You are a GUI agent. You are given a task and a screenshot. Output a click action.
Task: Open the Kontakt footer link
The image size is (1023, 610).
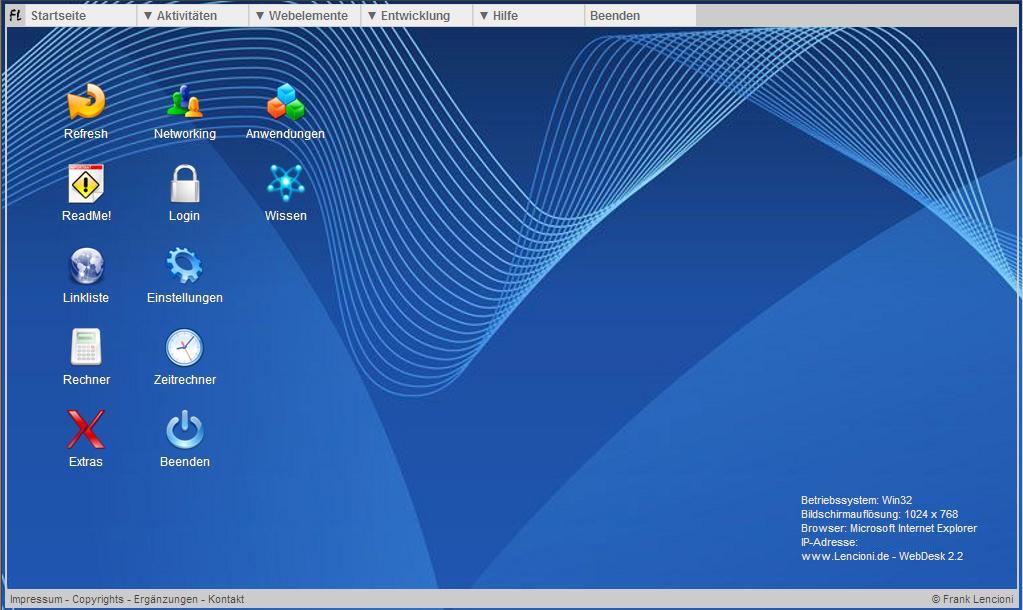pyautogui.click(x=226, y=599)
